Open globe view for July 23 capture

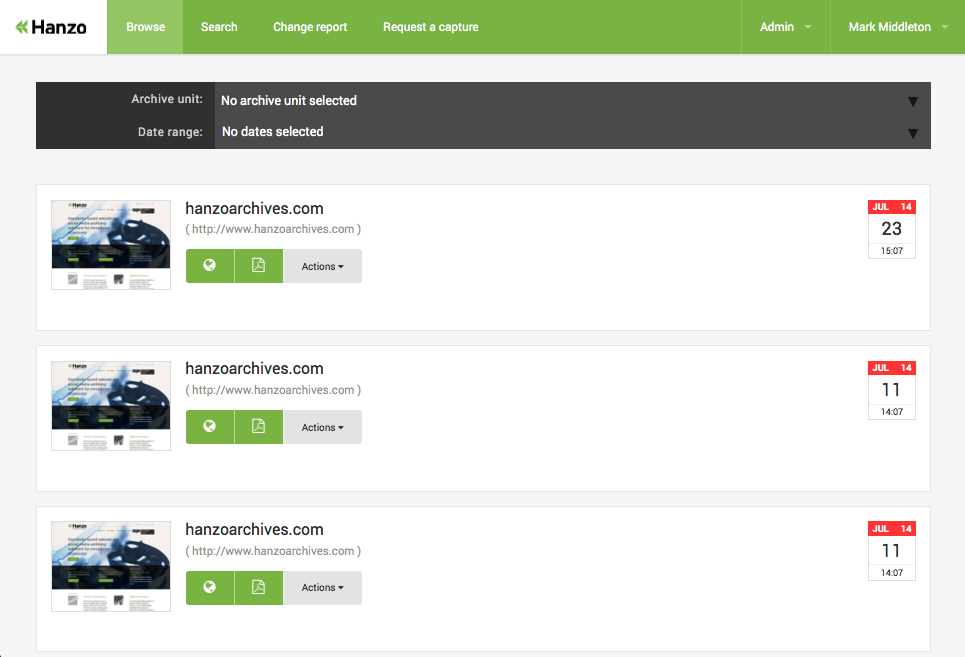coord(210,266)
